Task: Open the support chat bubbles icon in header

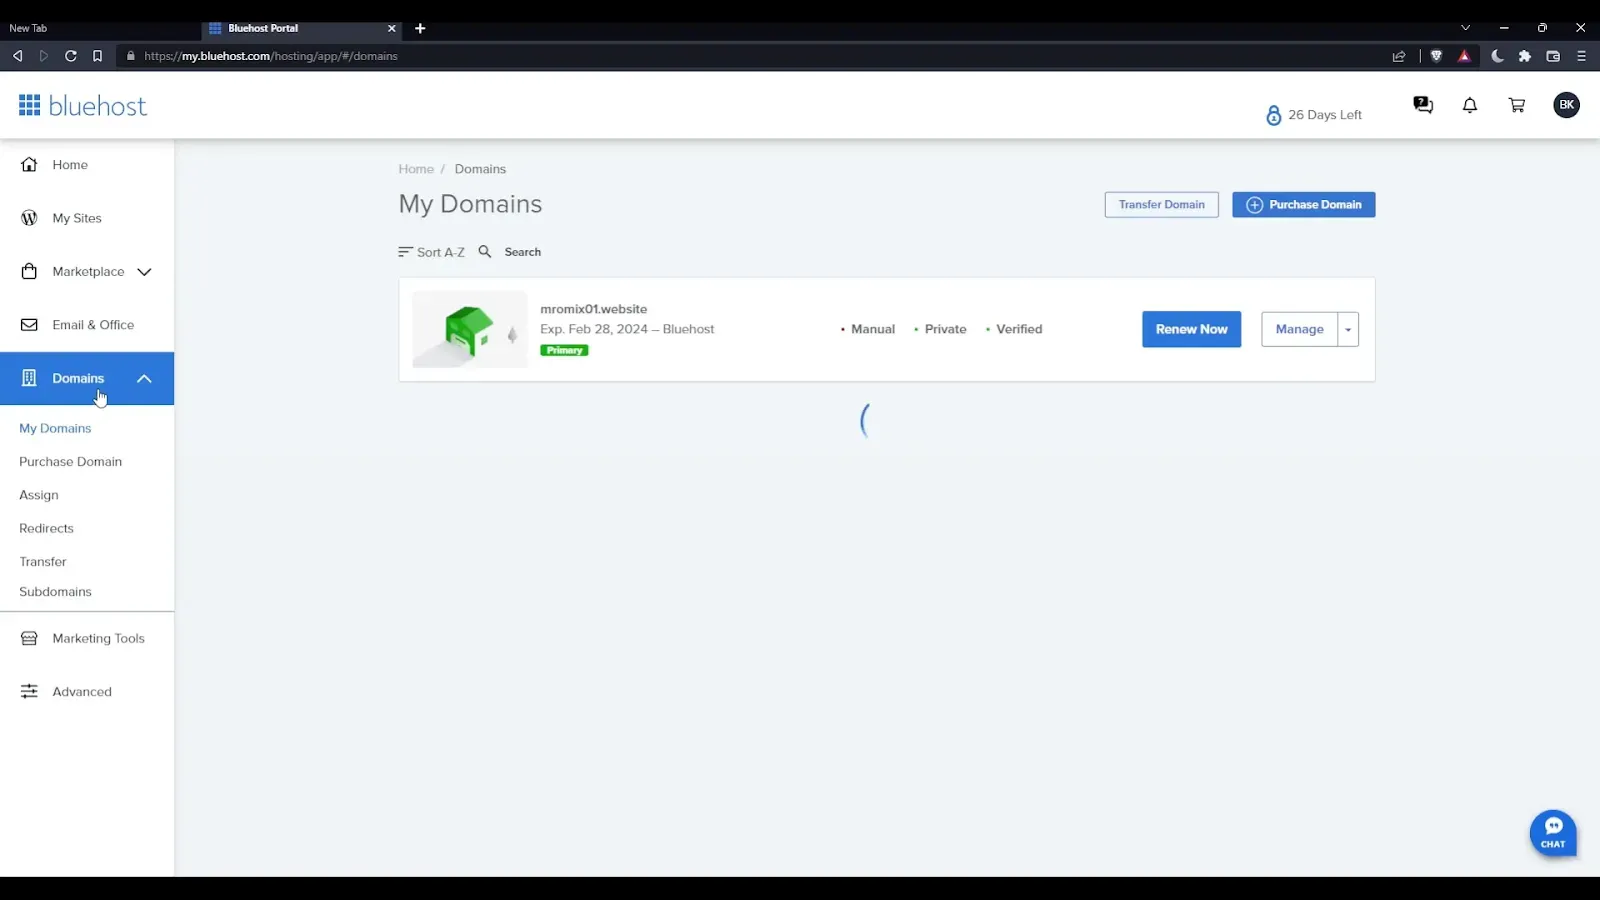Action: point(1423,105)
